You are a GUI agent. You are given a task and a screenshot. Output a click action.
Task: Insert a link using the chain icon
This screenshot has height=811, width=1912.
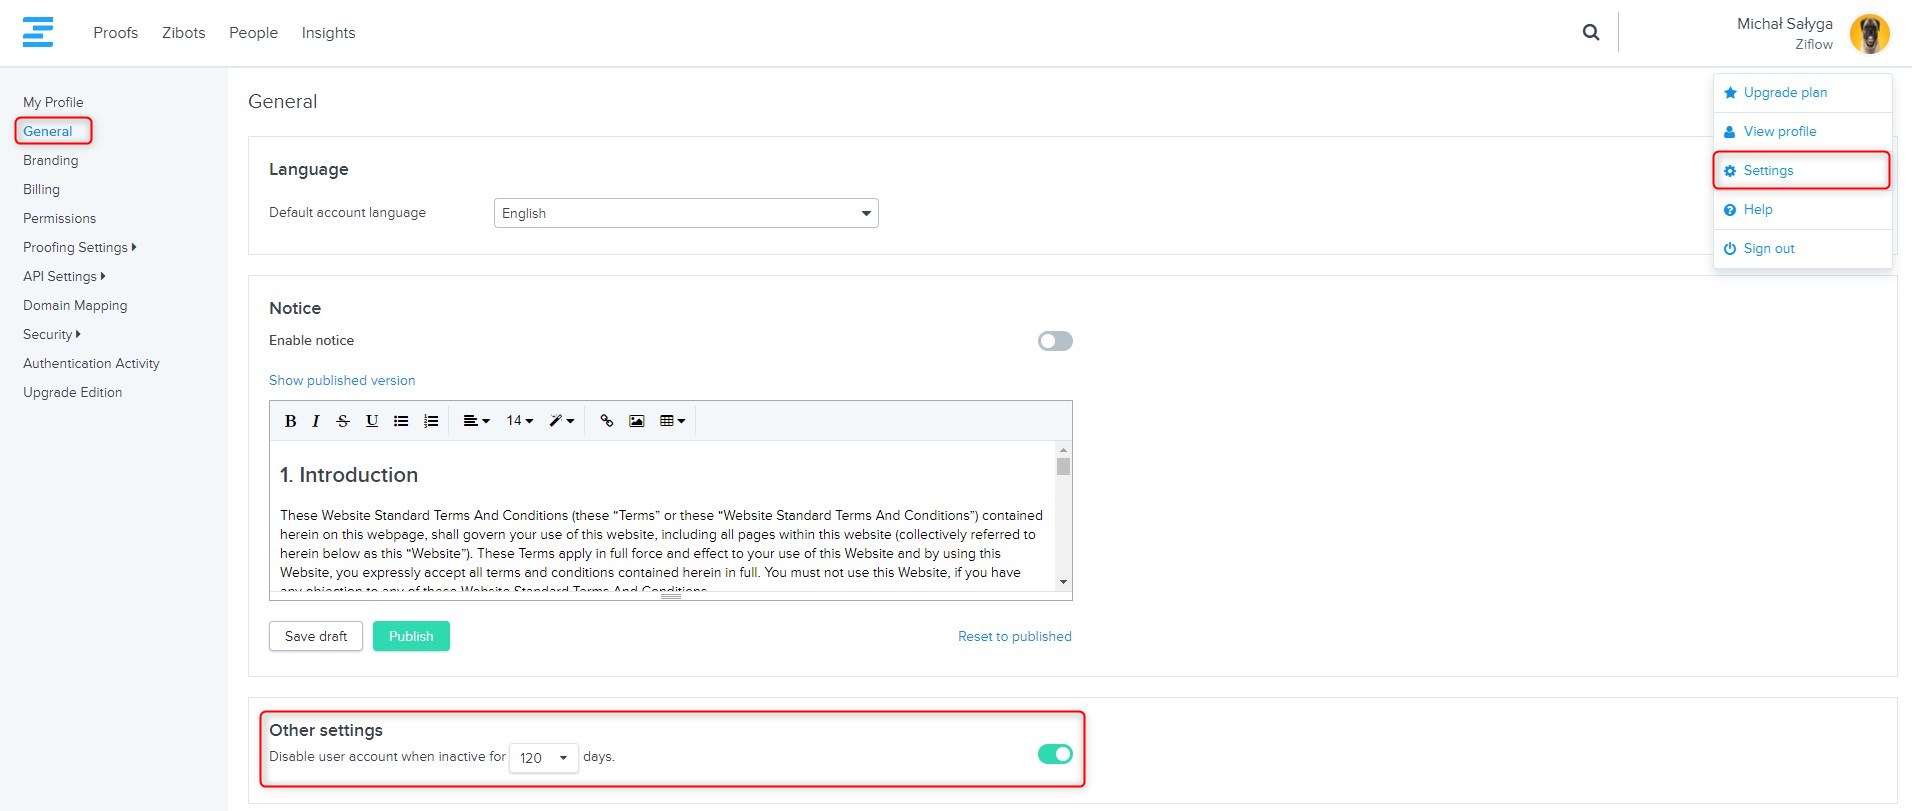coord(606,421)
